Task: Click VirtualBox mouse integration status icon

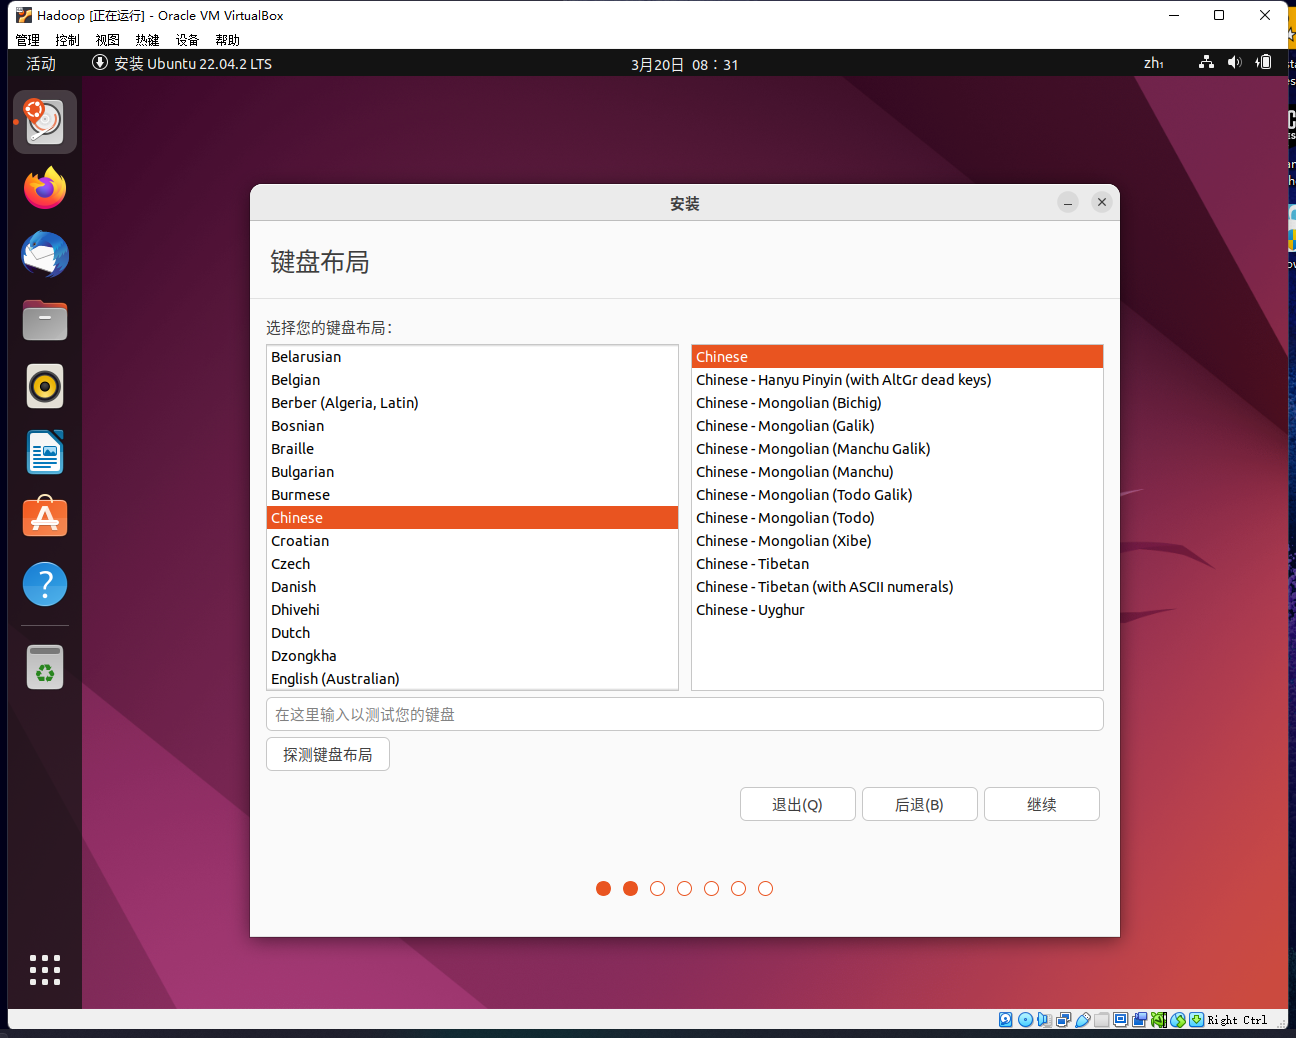Action: coord(1177,1020)
